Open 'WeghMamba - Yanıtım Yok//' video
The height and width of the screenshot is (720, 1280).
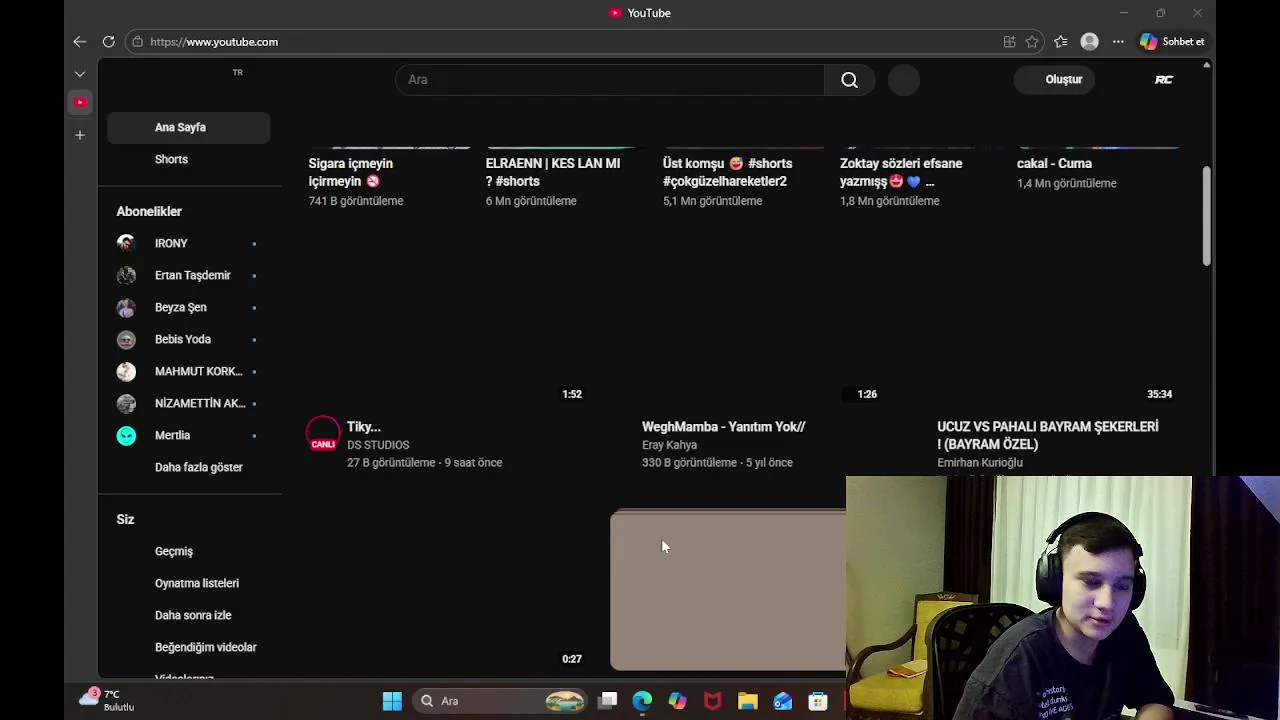click(724, 427)
